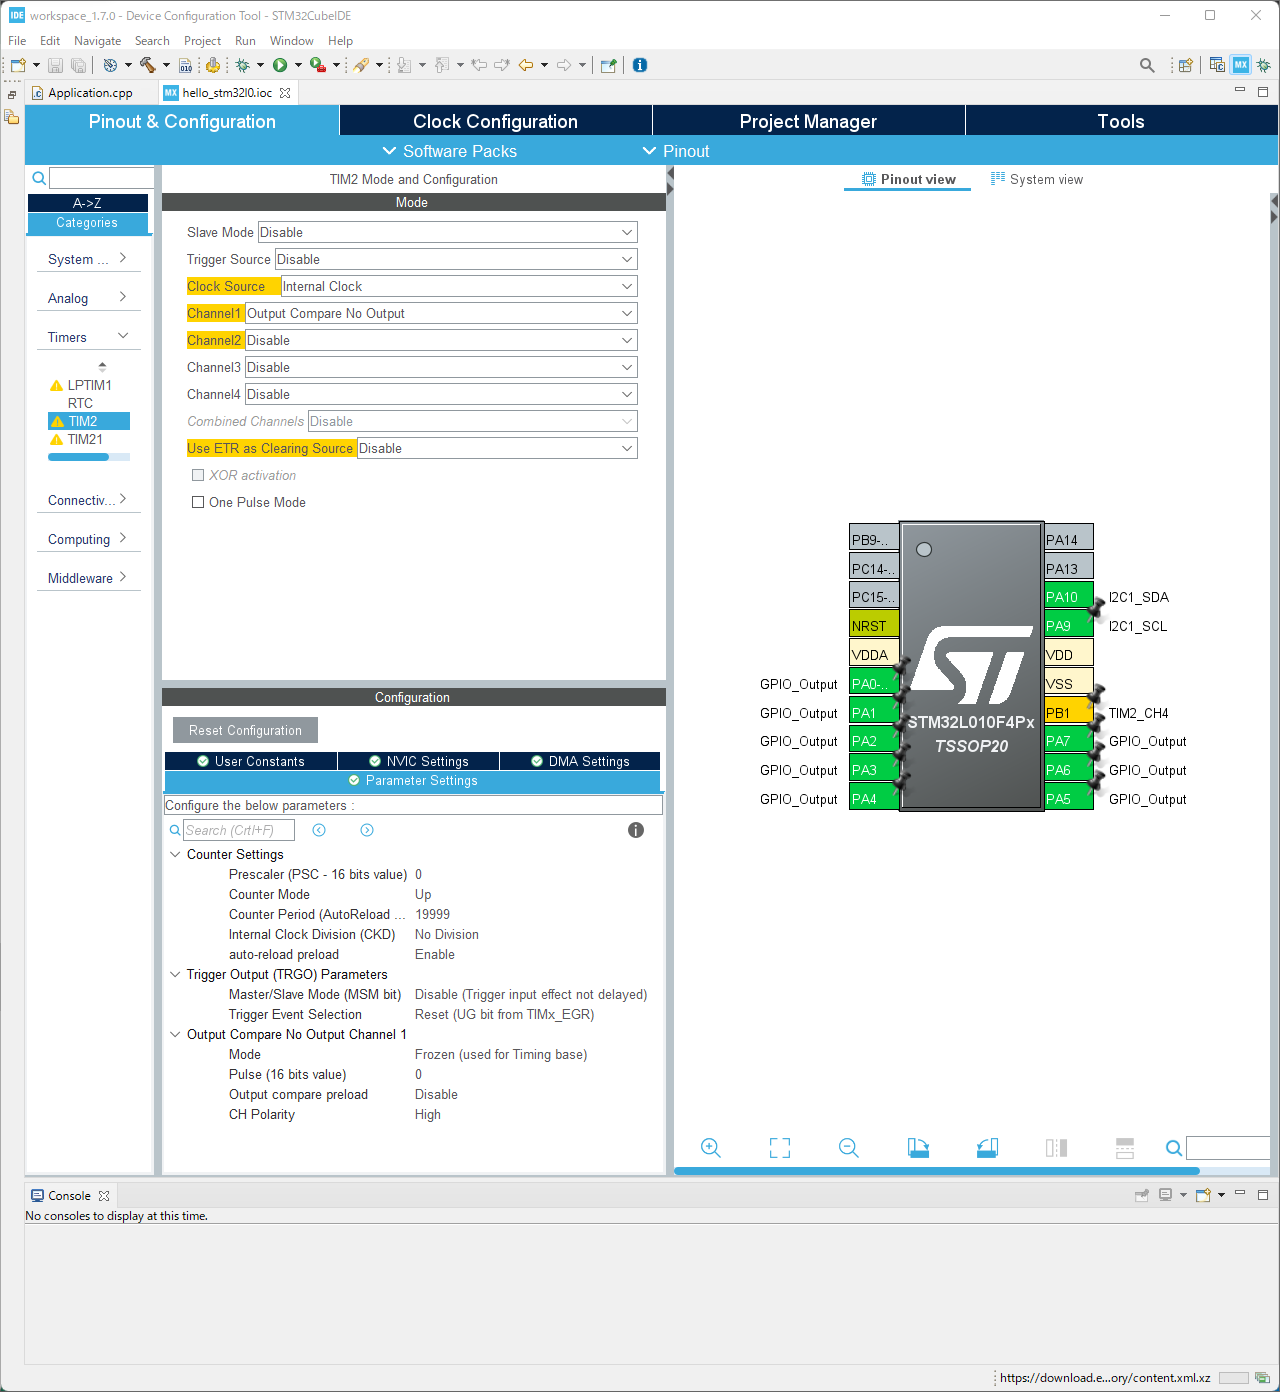Click the external tools run icon
Screen dimensions: 1280x1392
317,65
